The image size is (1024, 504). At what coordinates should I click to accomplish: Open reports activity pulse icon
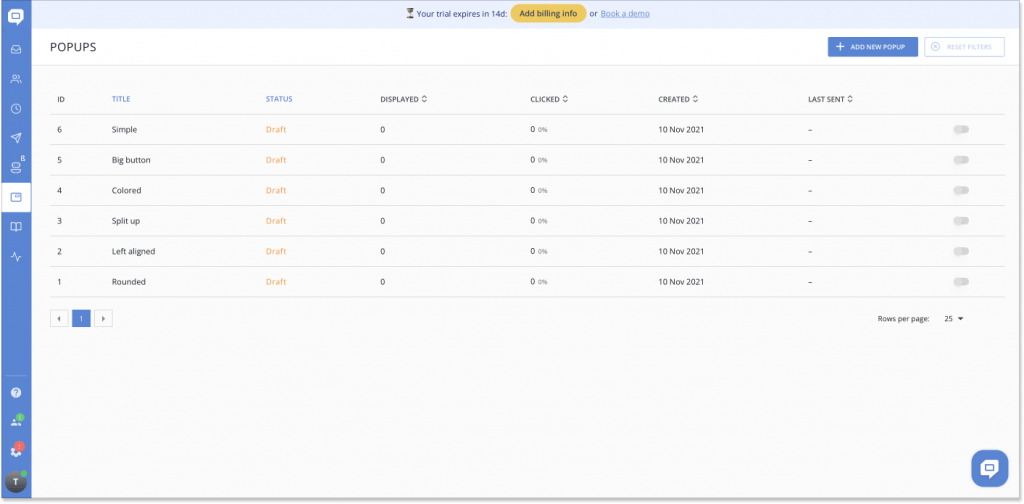(16, 257)
